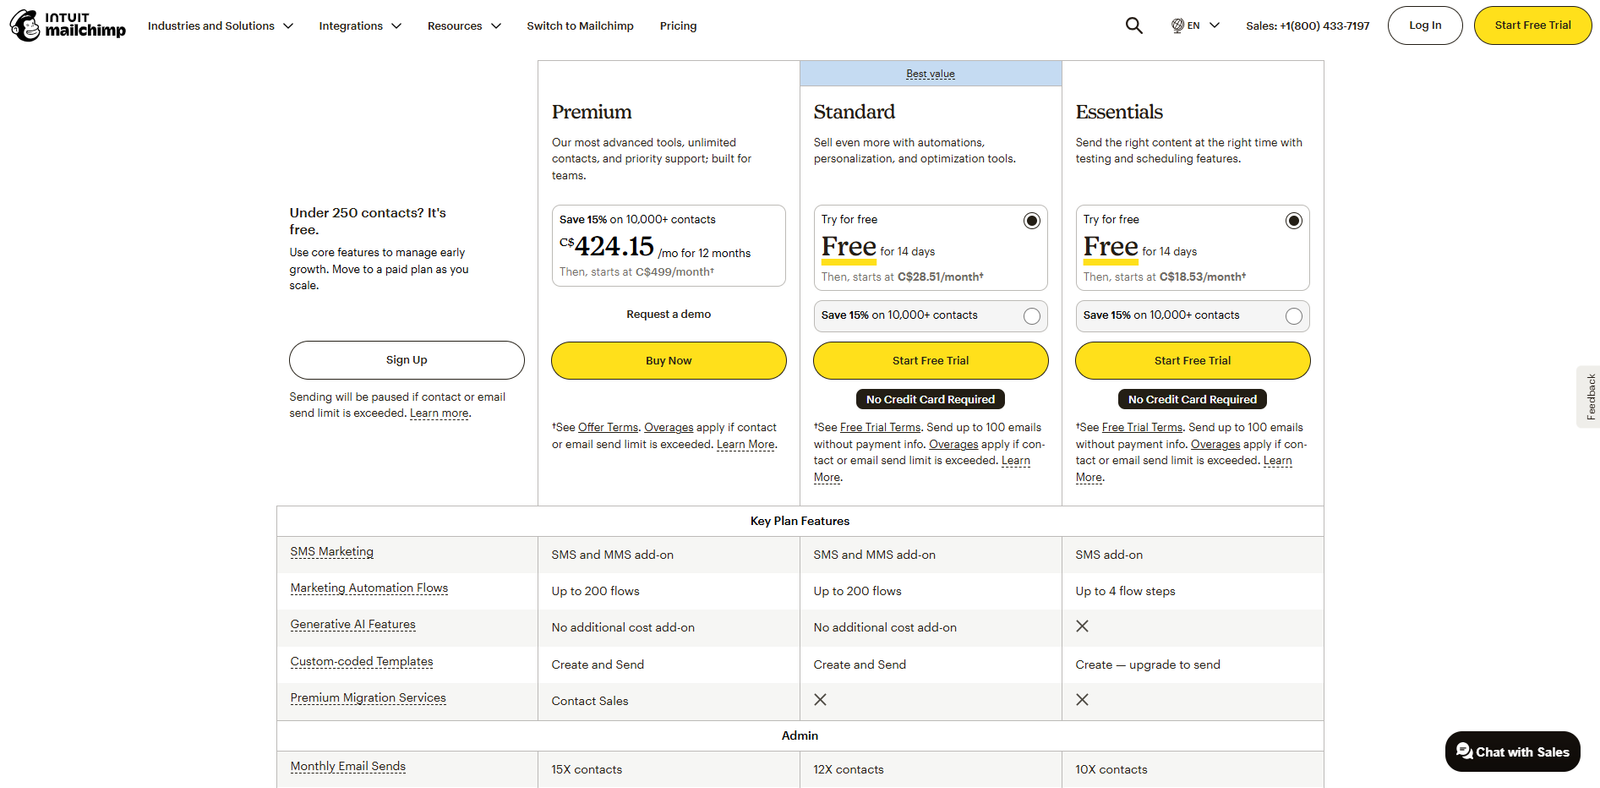
Task: Open Custom-coded Templates feature link
Action: [x=362, y=662]
